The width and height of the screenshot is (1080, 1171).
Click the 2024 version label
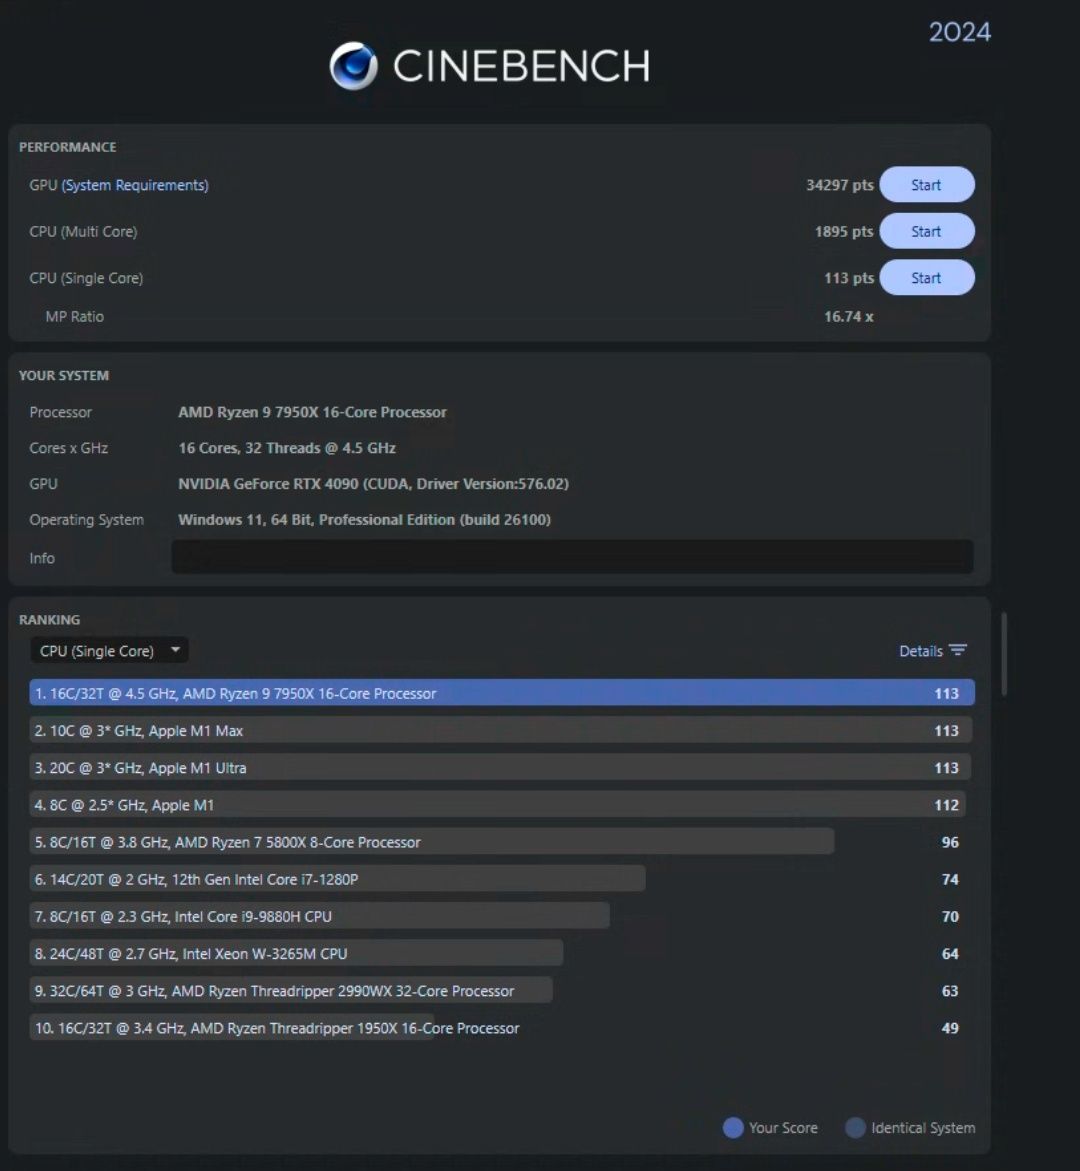pos(960,32)
